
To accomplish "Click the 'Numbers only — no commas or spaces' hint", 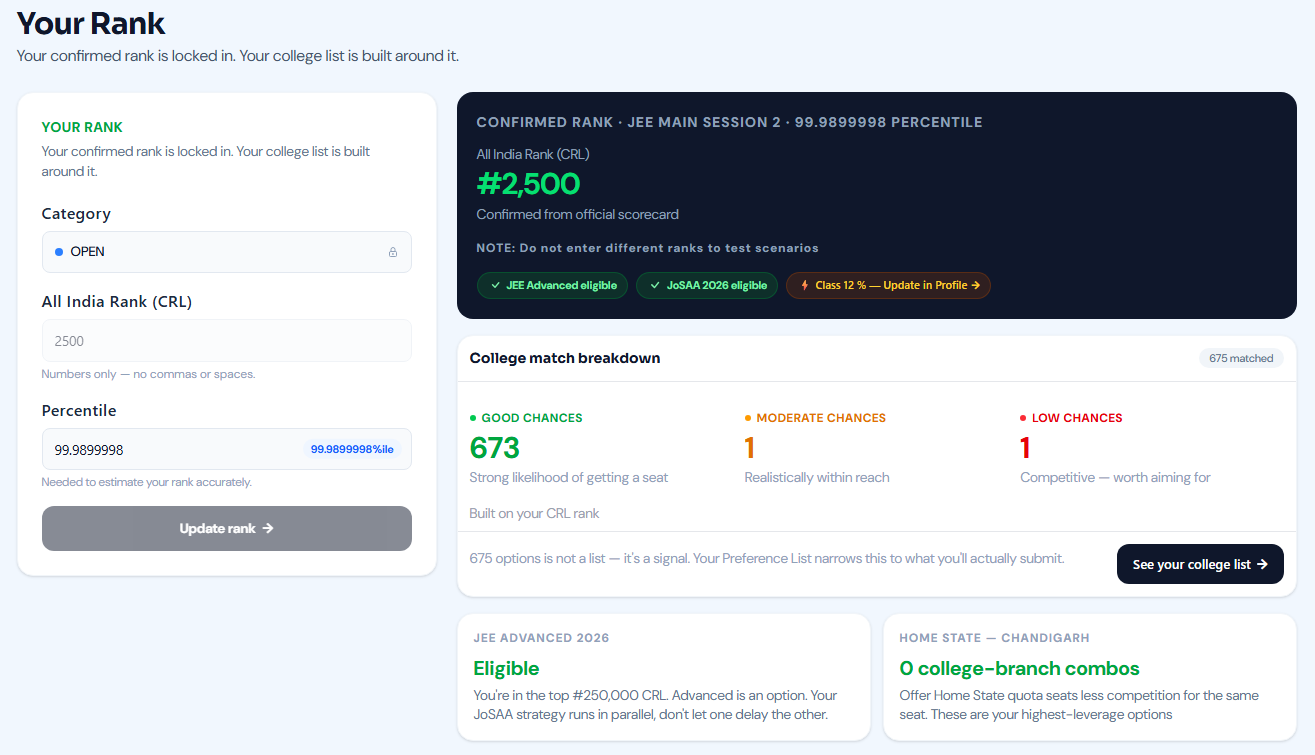I will pos(148,374).
